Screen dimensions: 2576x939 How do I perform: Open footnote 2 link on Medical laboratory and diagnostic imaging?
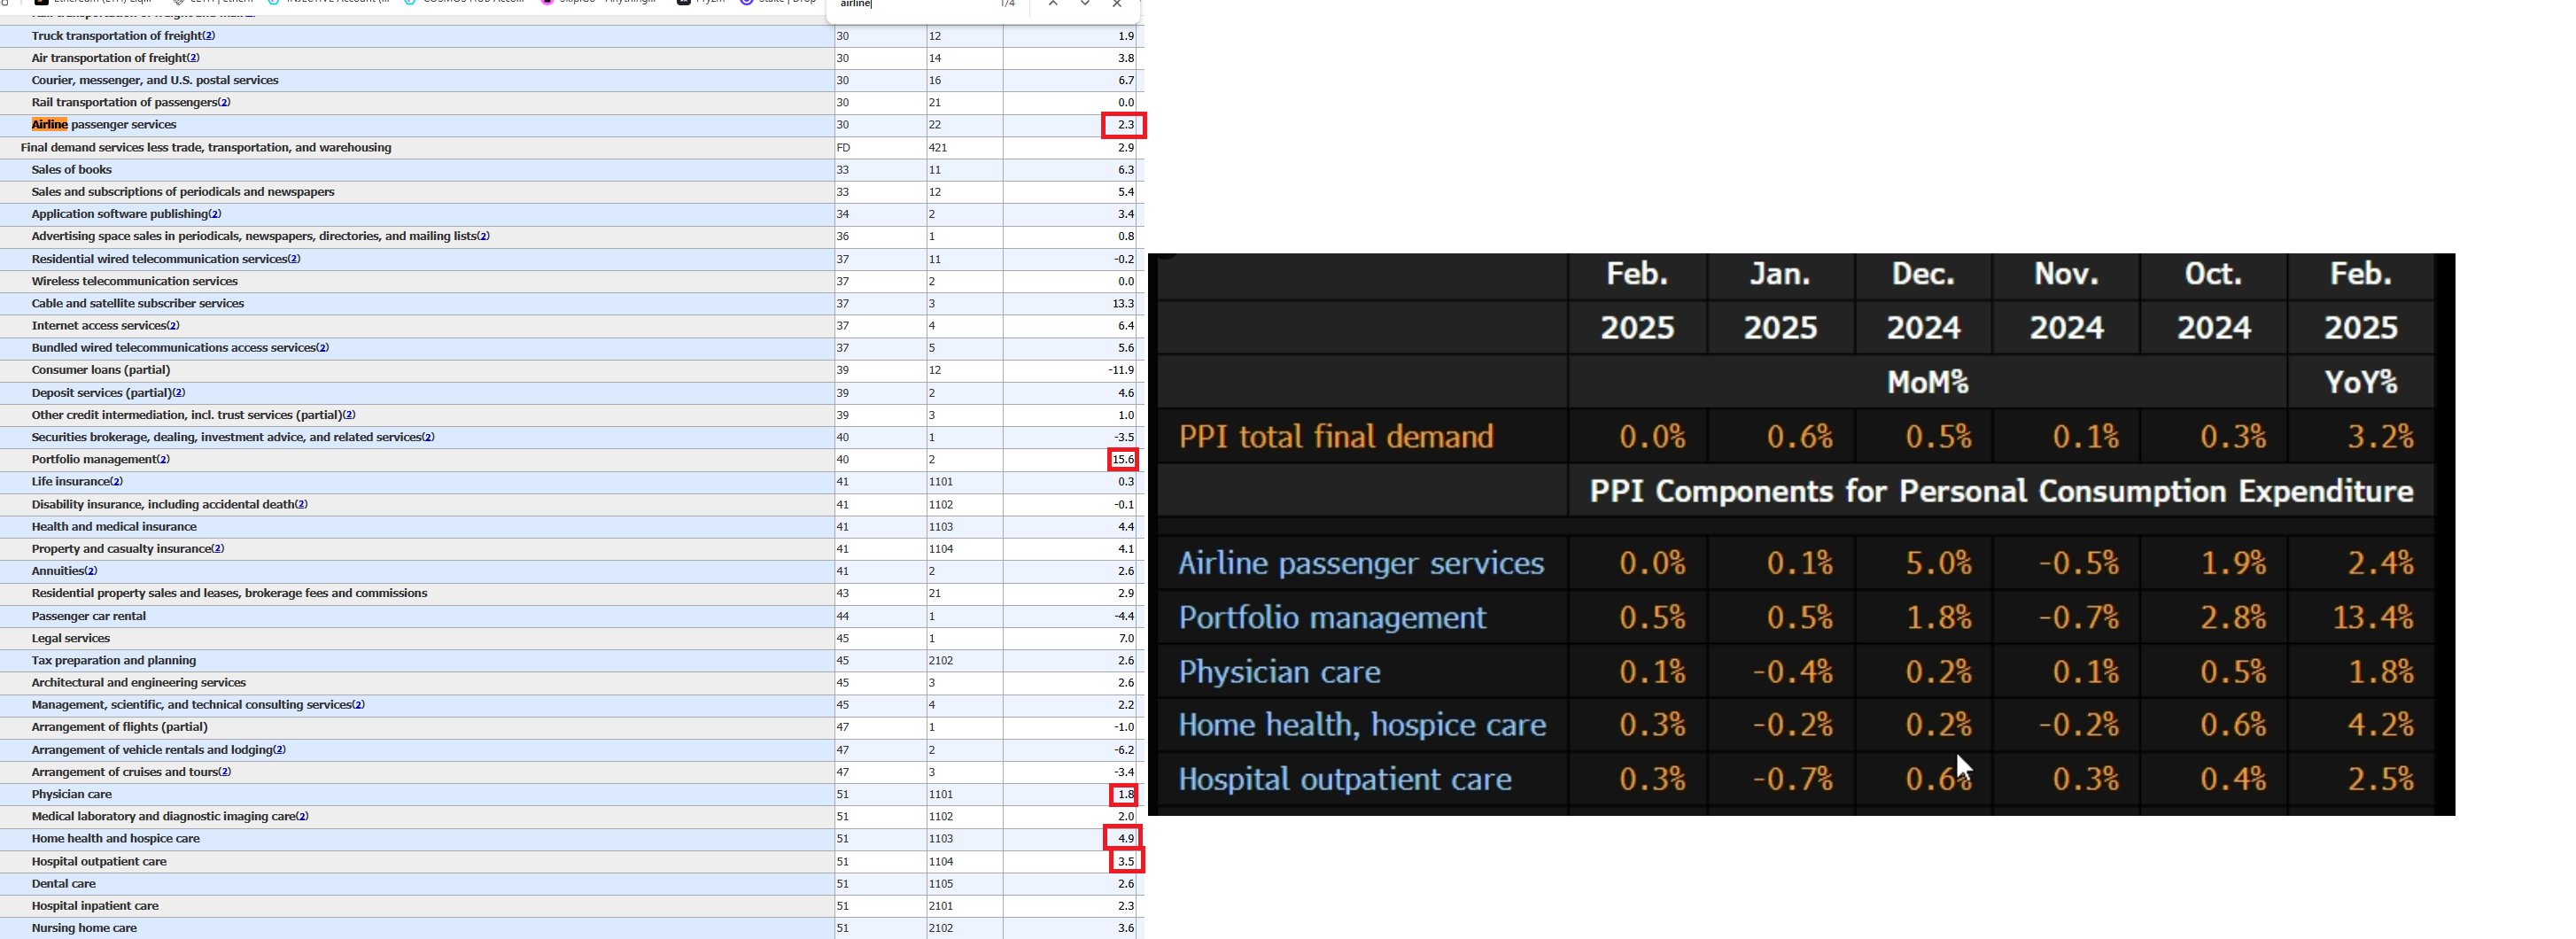(303, 817)
